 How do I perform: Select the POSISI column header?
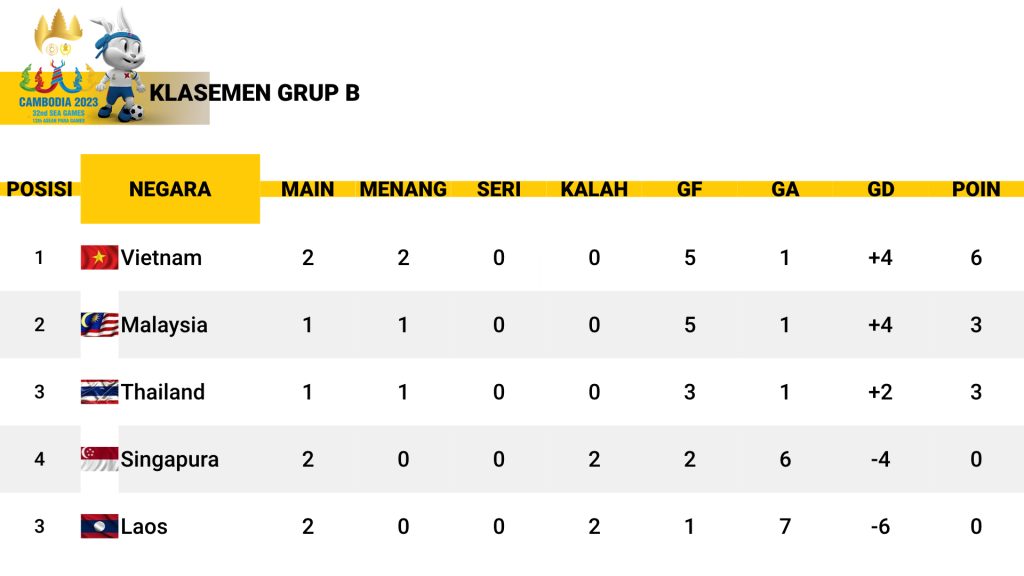[x=39, y=189]
